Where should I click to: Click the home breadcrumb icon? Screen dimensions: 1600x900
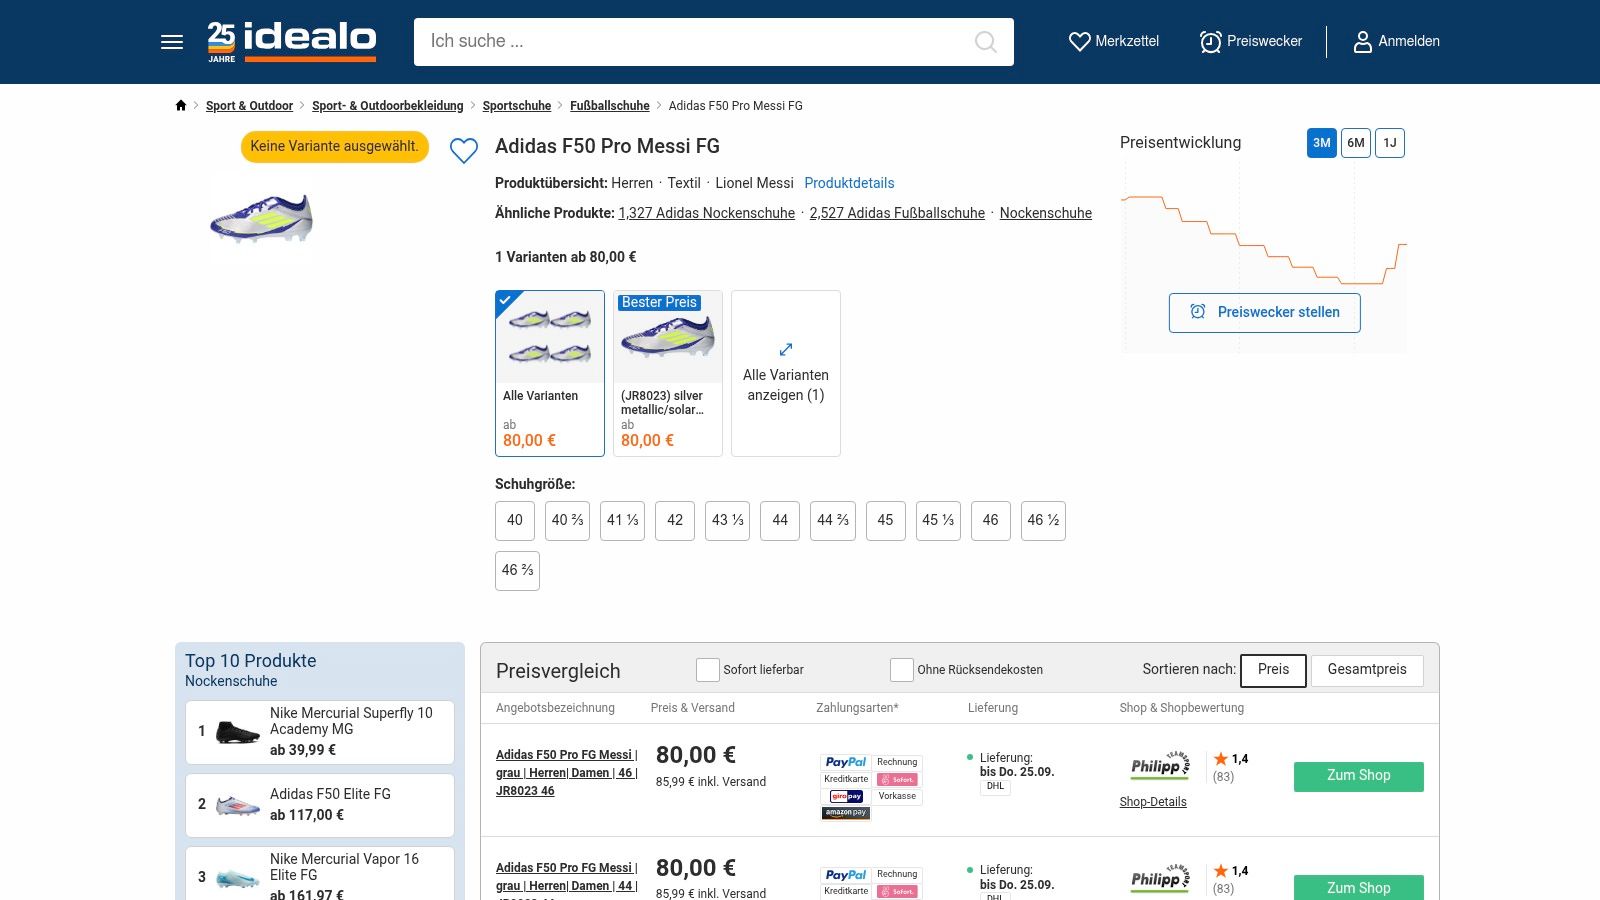(181, 106)
